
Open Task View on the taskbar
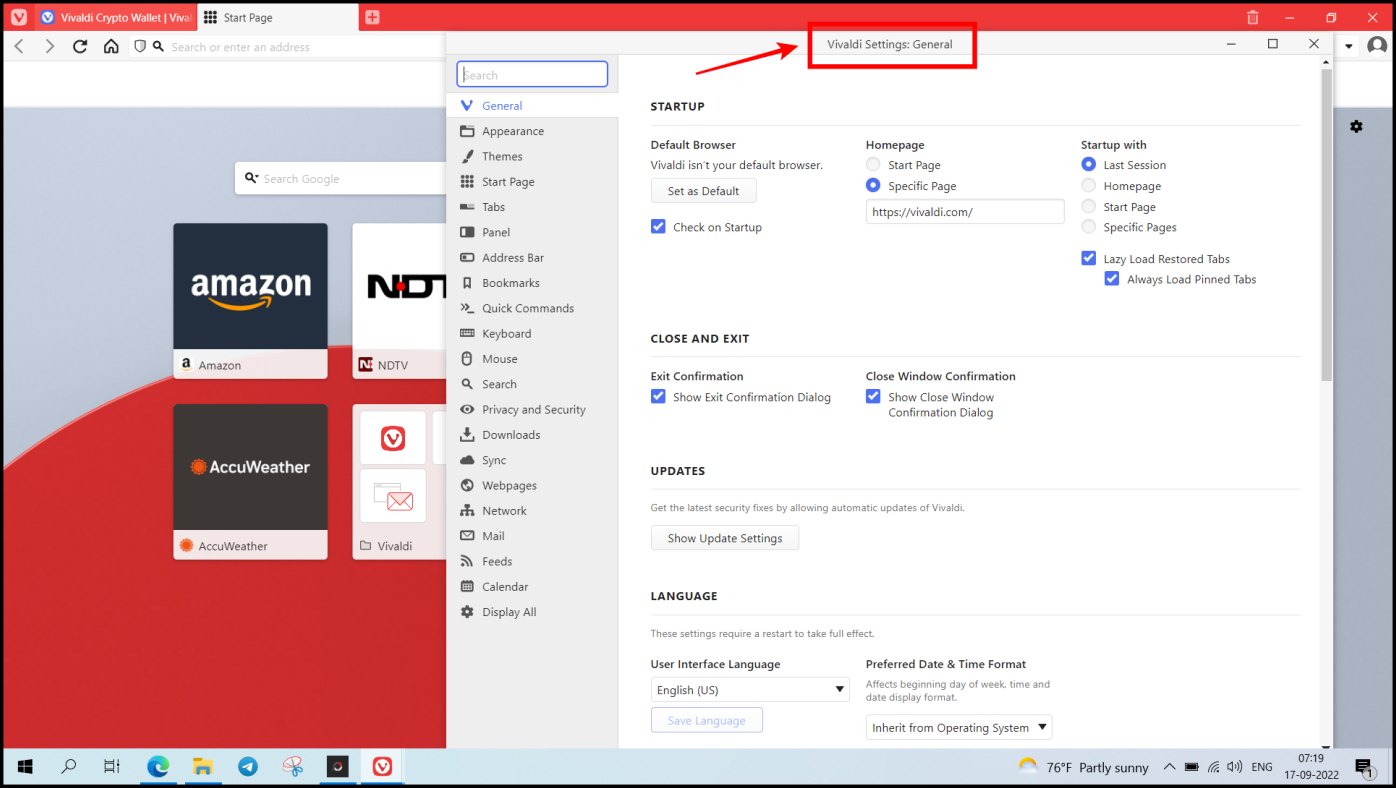[112, 767]
